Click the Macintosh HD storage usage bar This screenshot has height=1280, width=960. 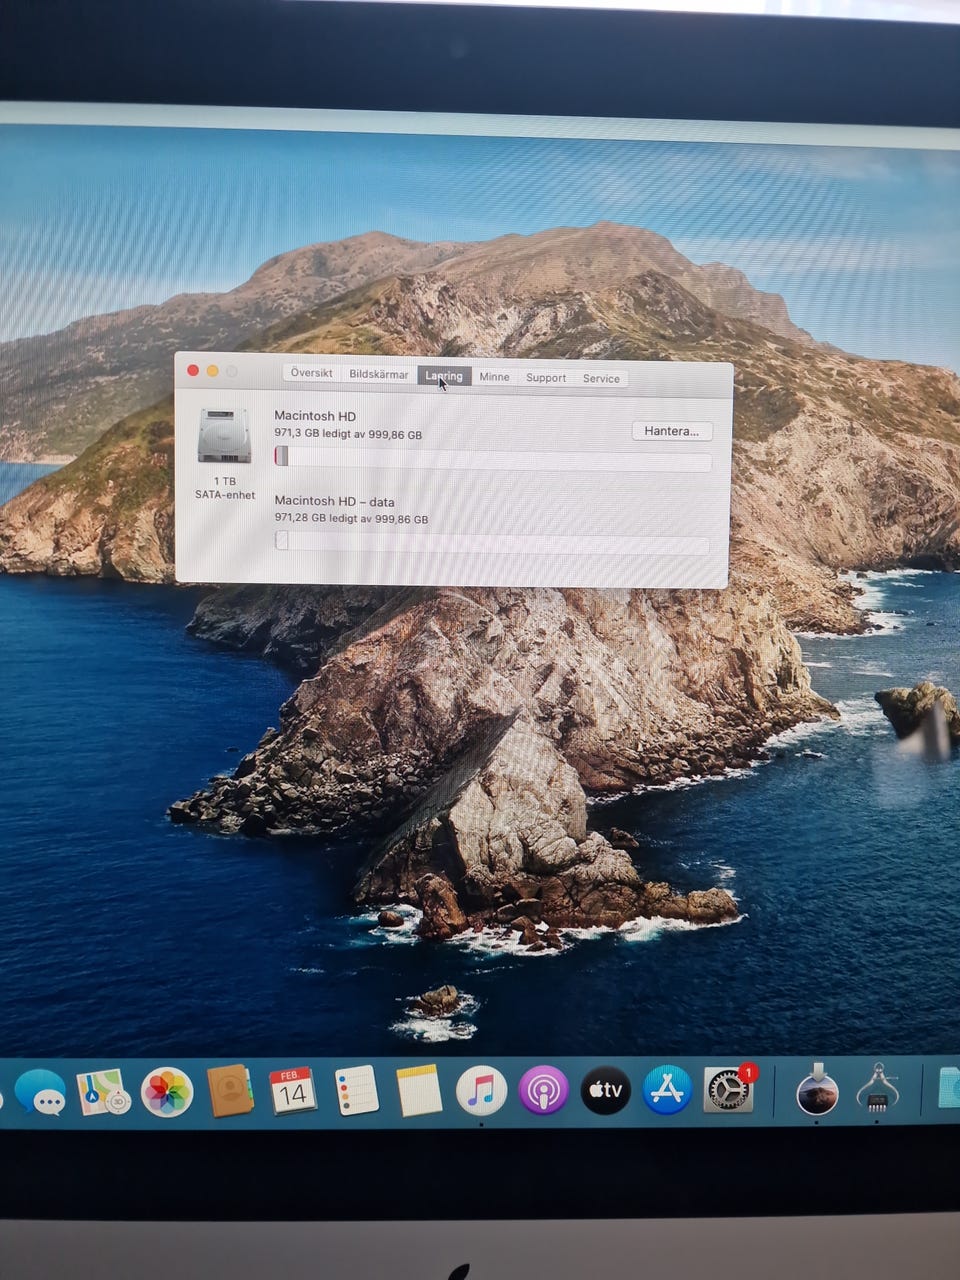(x=493, y=459)
